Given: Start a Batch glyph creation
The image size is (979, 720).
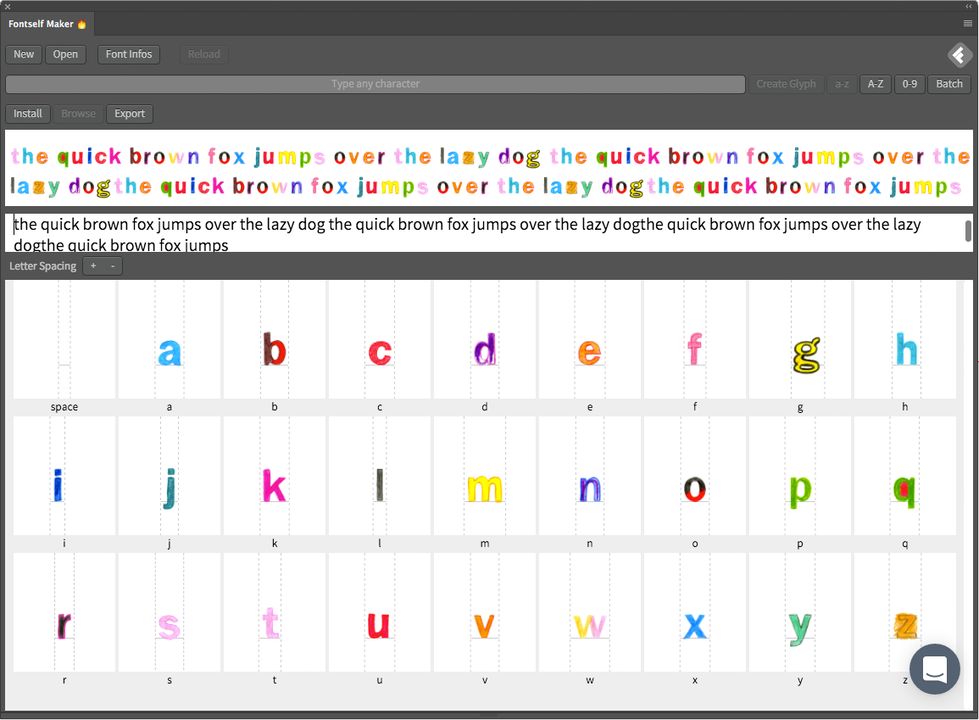Looking at the screenshot, I should point(948,84).
